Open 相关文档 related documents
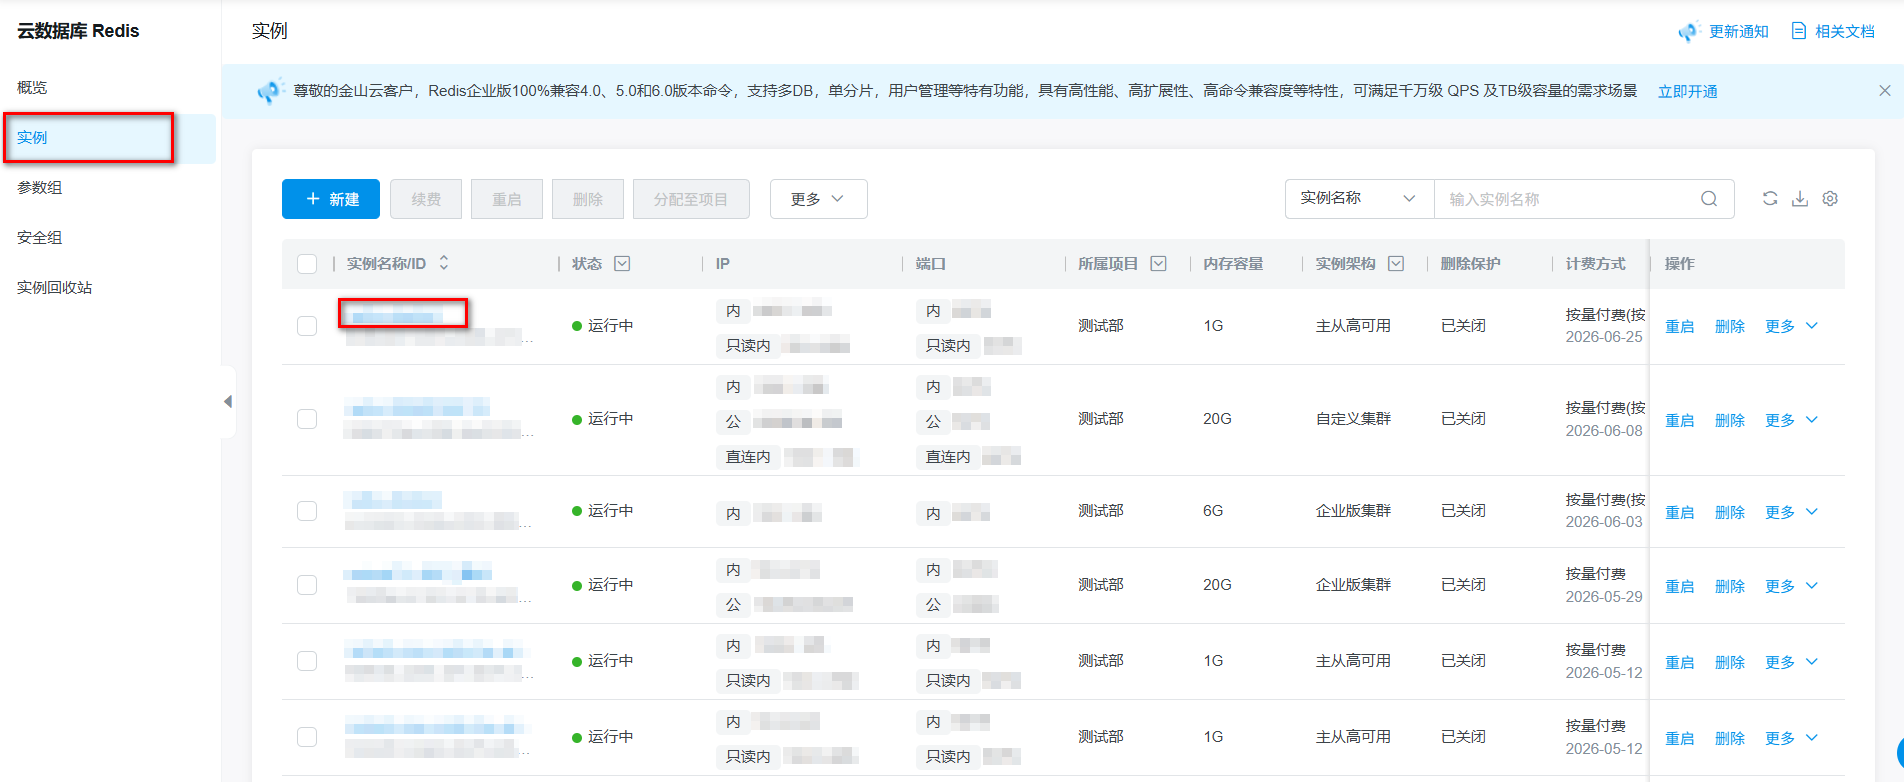The width and height of the screenshot is (1904, 782). (1833, 31)
